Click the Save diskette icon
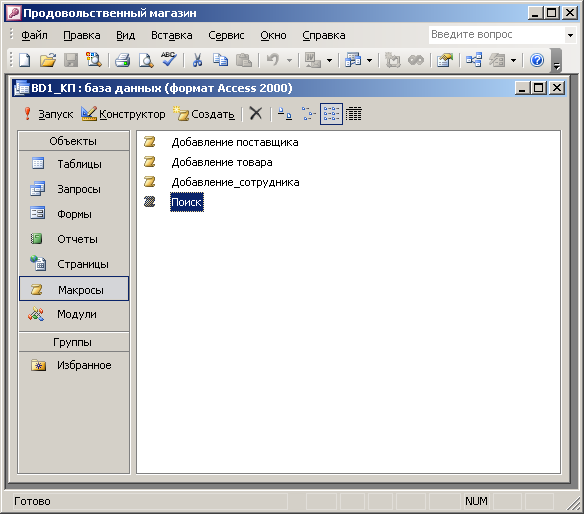Image resolution: width=584 pixels, height=514 pixels. pos(70,60)
